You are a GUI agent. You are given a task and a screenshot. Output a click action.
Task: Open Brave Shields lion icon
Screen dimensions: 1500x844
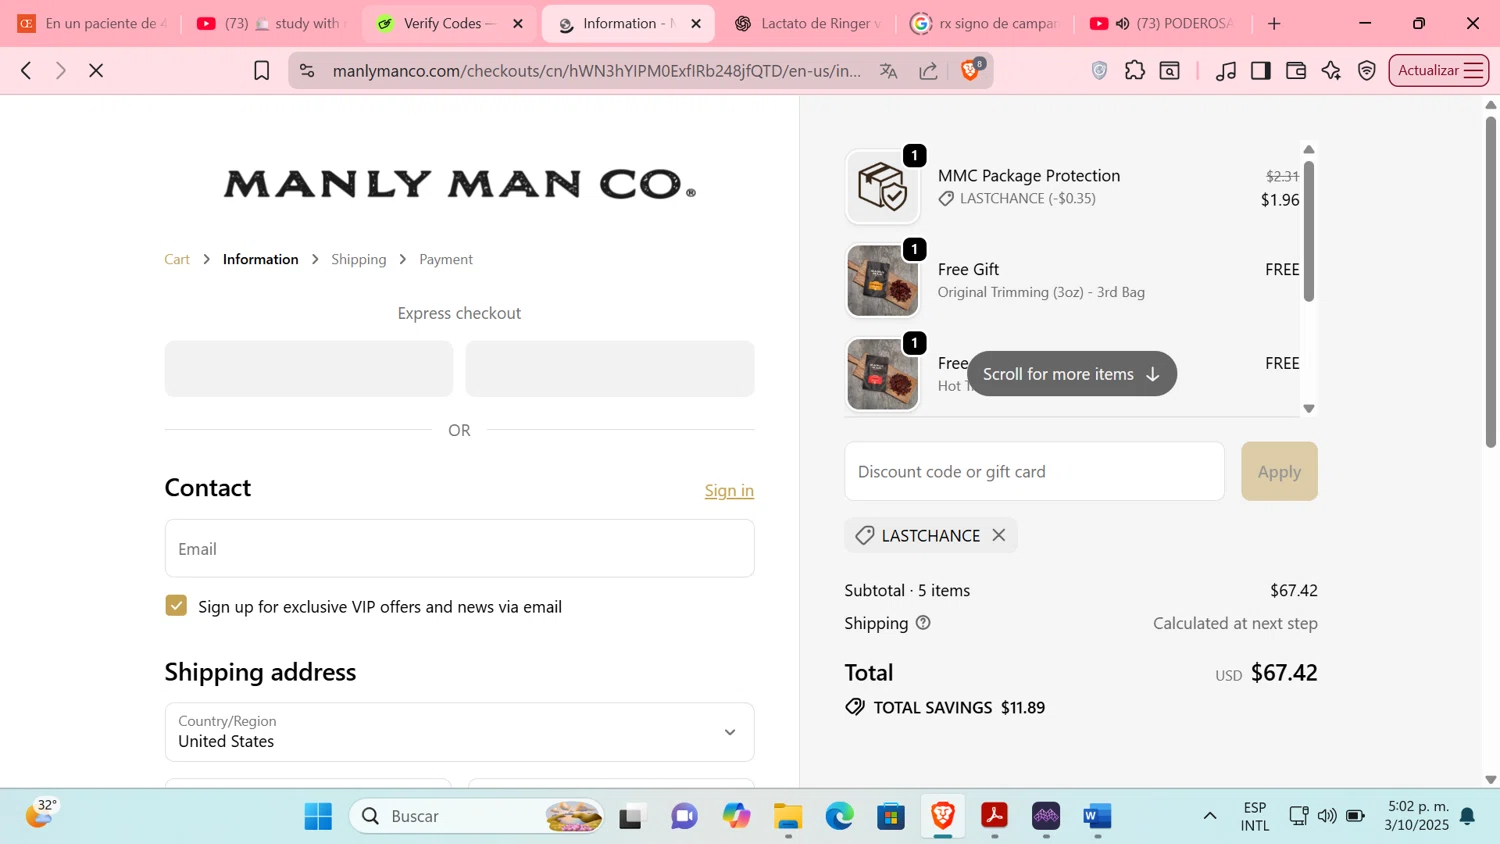970,69
